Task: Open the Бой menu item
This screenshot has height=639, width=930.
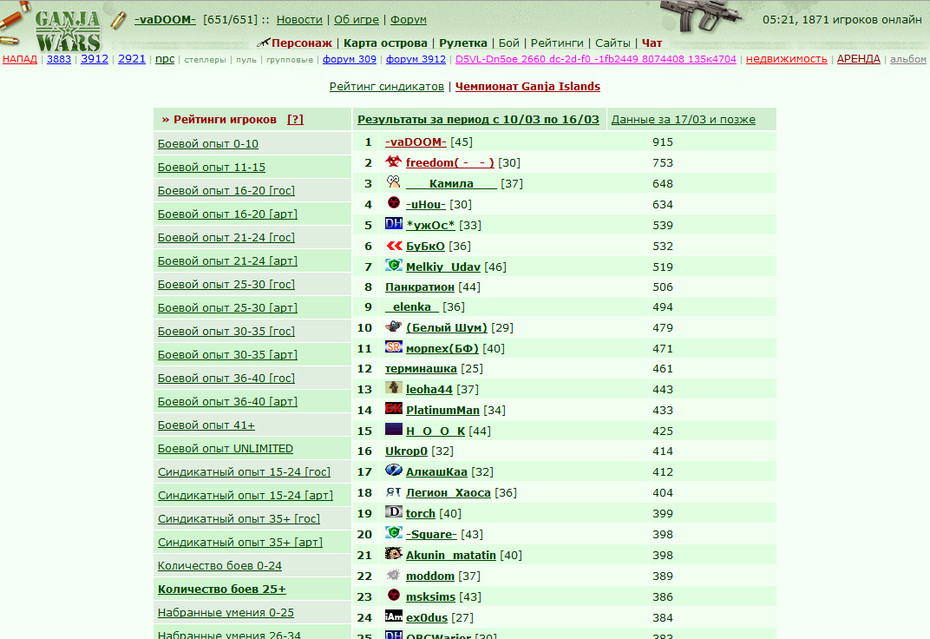Action: click(508, 43)
